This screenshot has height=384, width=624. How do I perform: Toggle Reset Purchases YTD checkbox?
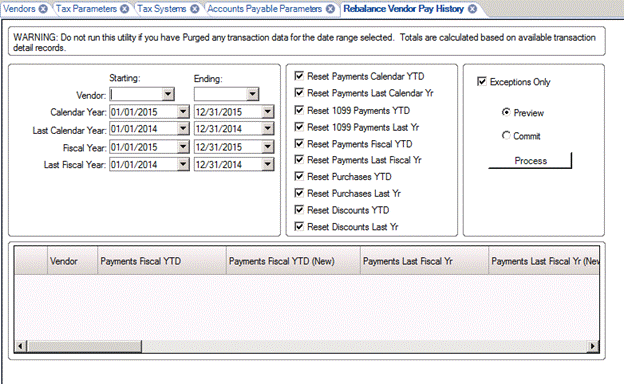tap(299, 176)
